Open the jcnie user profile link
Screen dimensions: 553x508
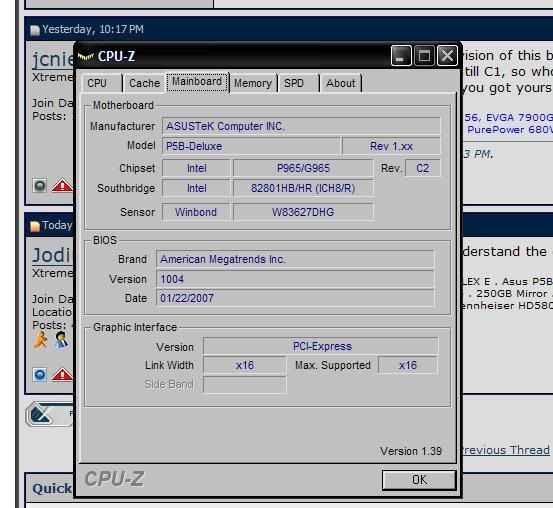[53, 59]
